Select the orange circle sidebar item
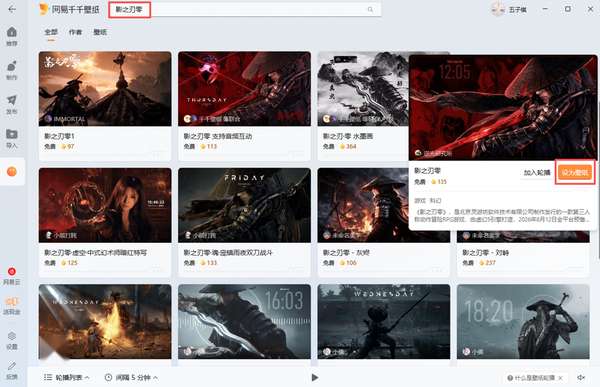 [x=12, y=171]
